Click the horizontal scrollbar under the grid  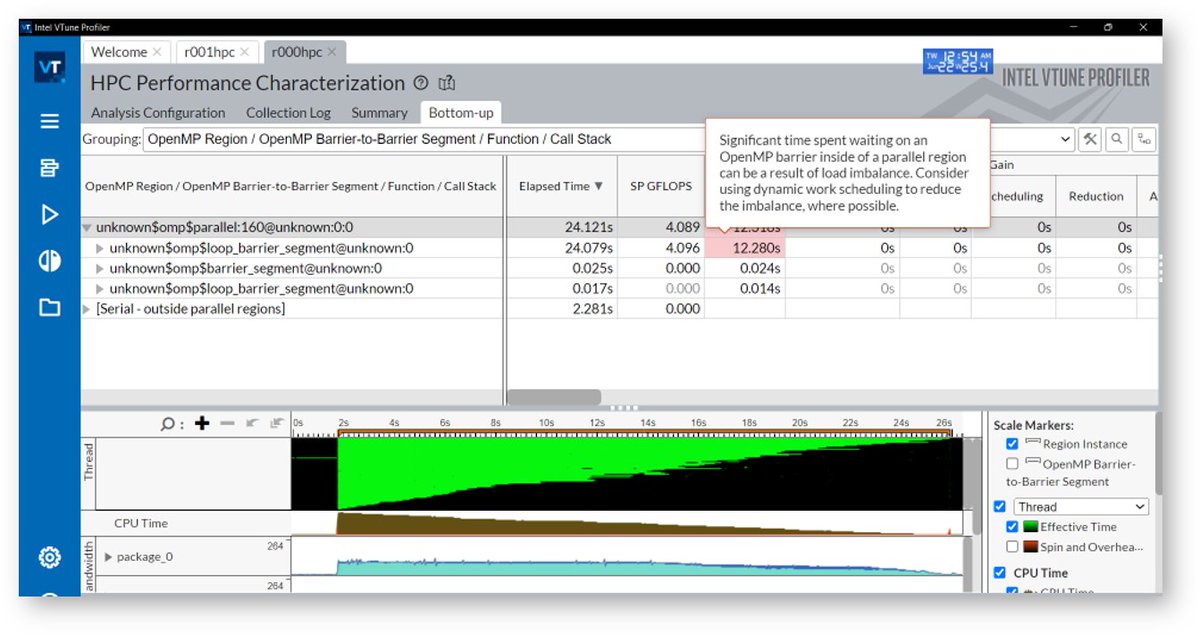(554, 397)
